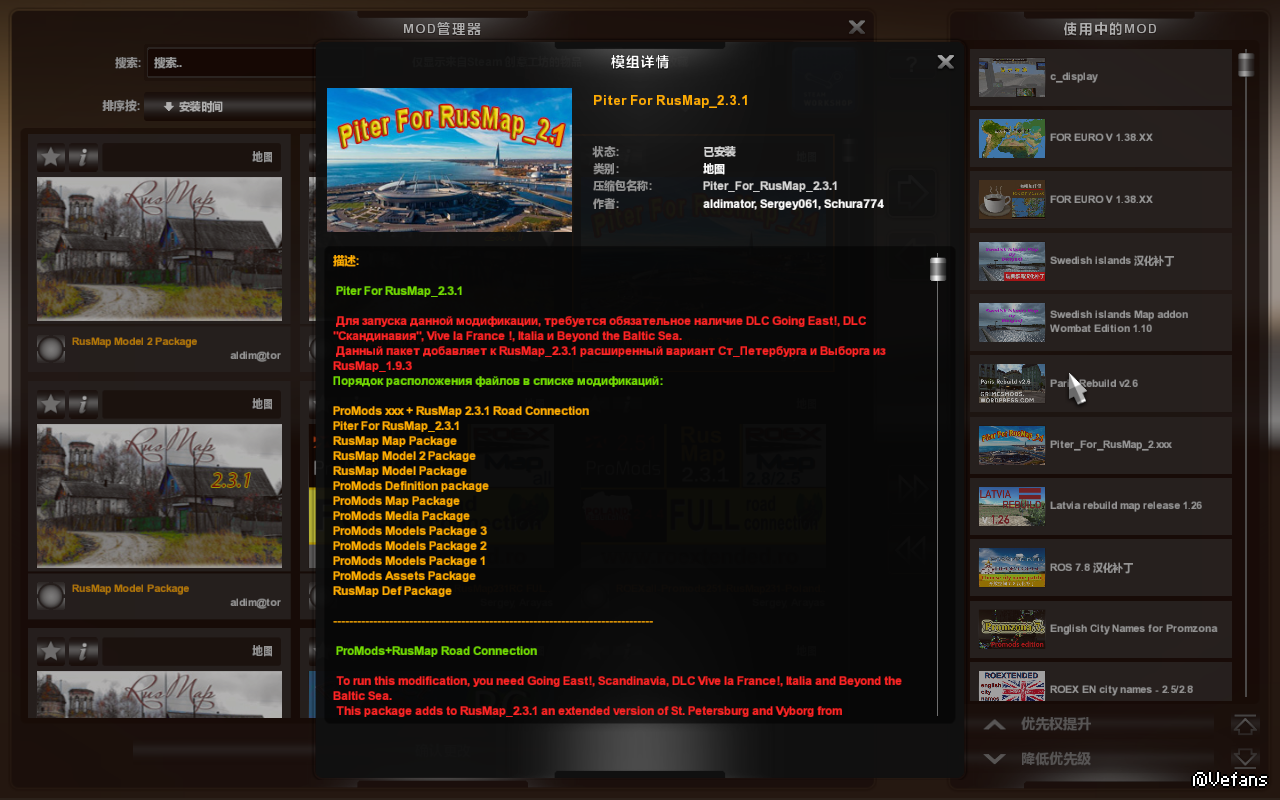Click aldim@tor author on RusMap Model Package card
The image size is (1280, 800).
255,603
